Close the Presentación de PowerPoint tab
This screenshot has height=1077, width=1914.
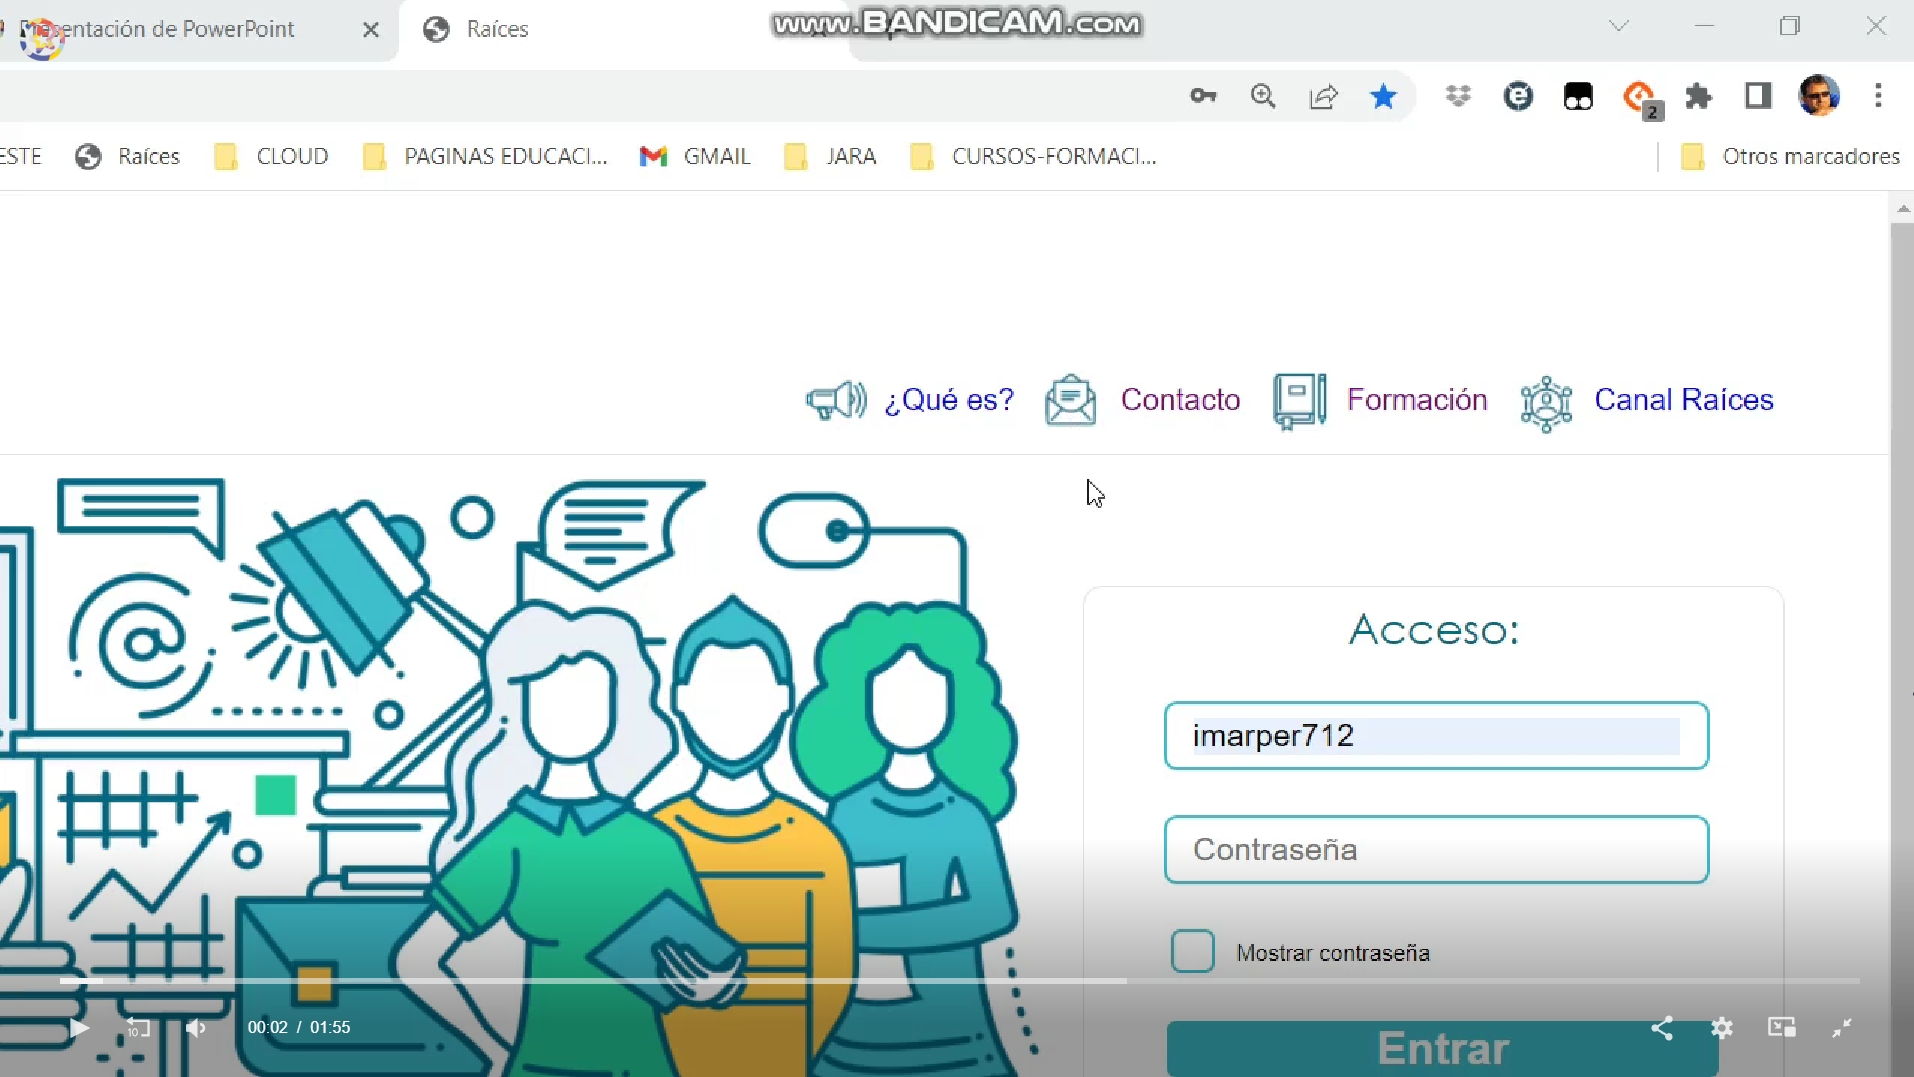(x=371, y=30)
